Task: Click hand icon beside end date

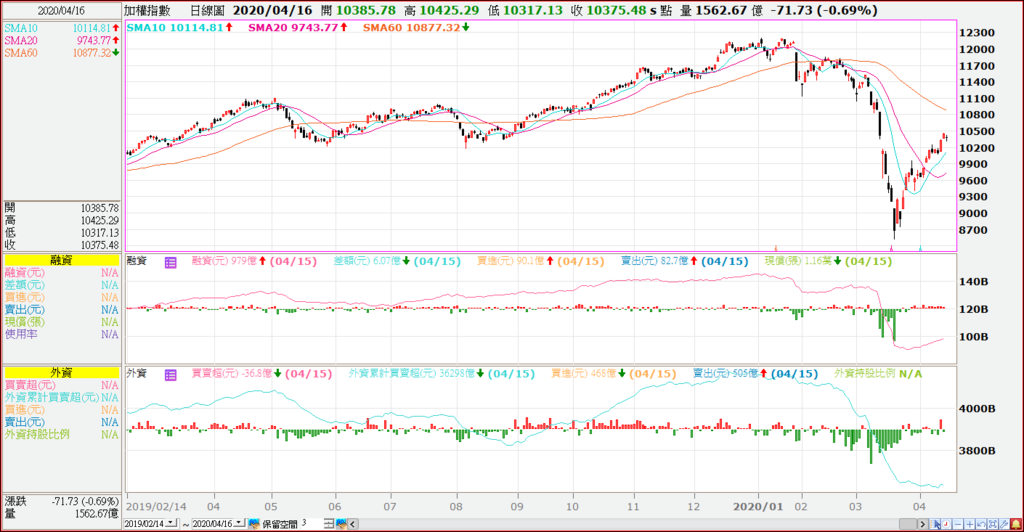Action: 254,524
